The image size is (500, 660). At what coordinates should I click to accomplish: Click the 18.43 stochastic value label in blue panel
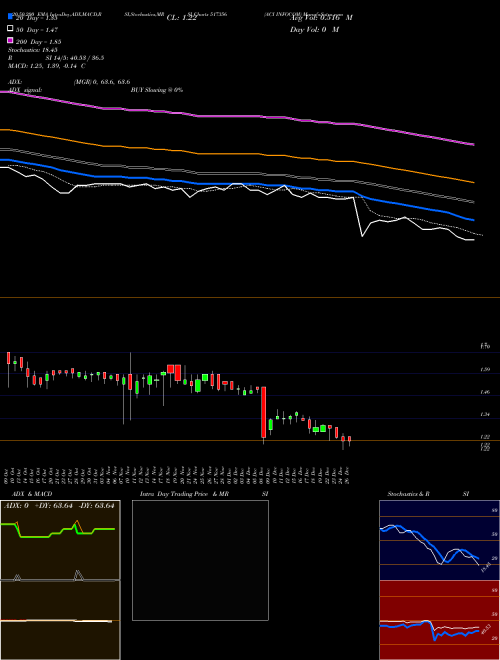[485, 567]
